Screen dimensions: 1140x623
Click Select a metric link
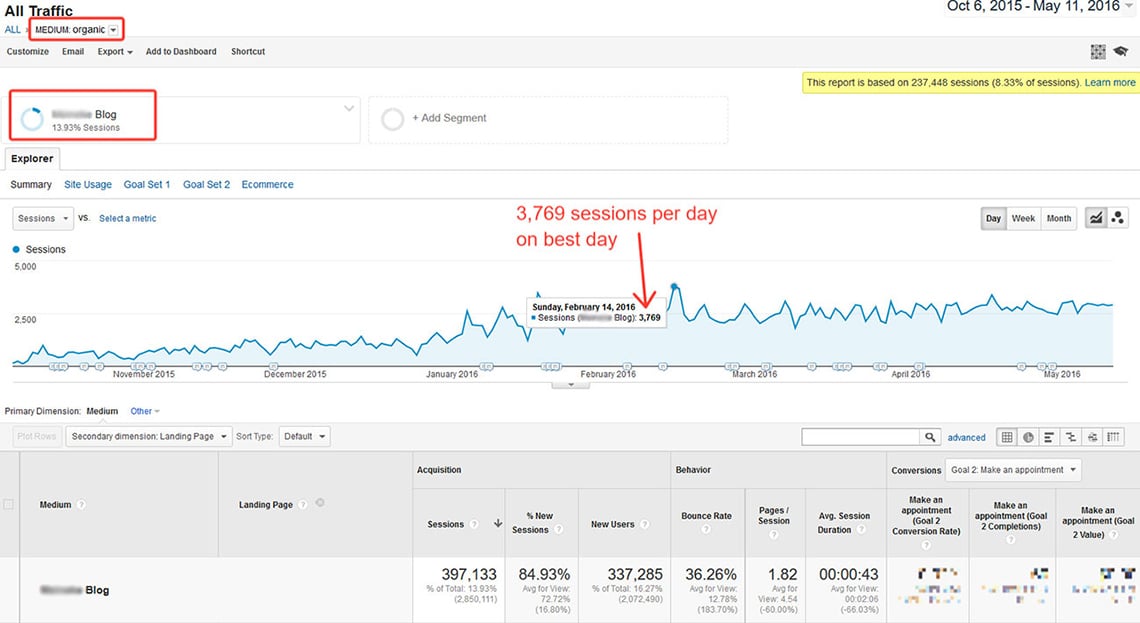pos(127,218)
